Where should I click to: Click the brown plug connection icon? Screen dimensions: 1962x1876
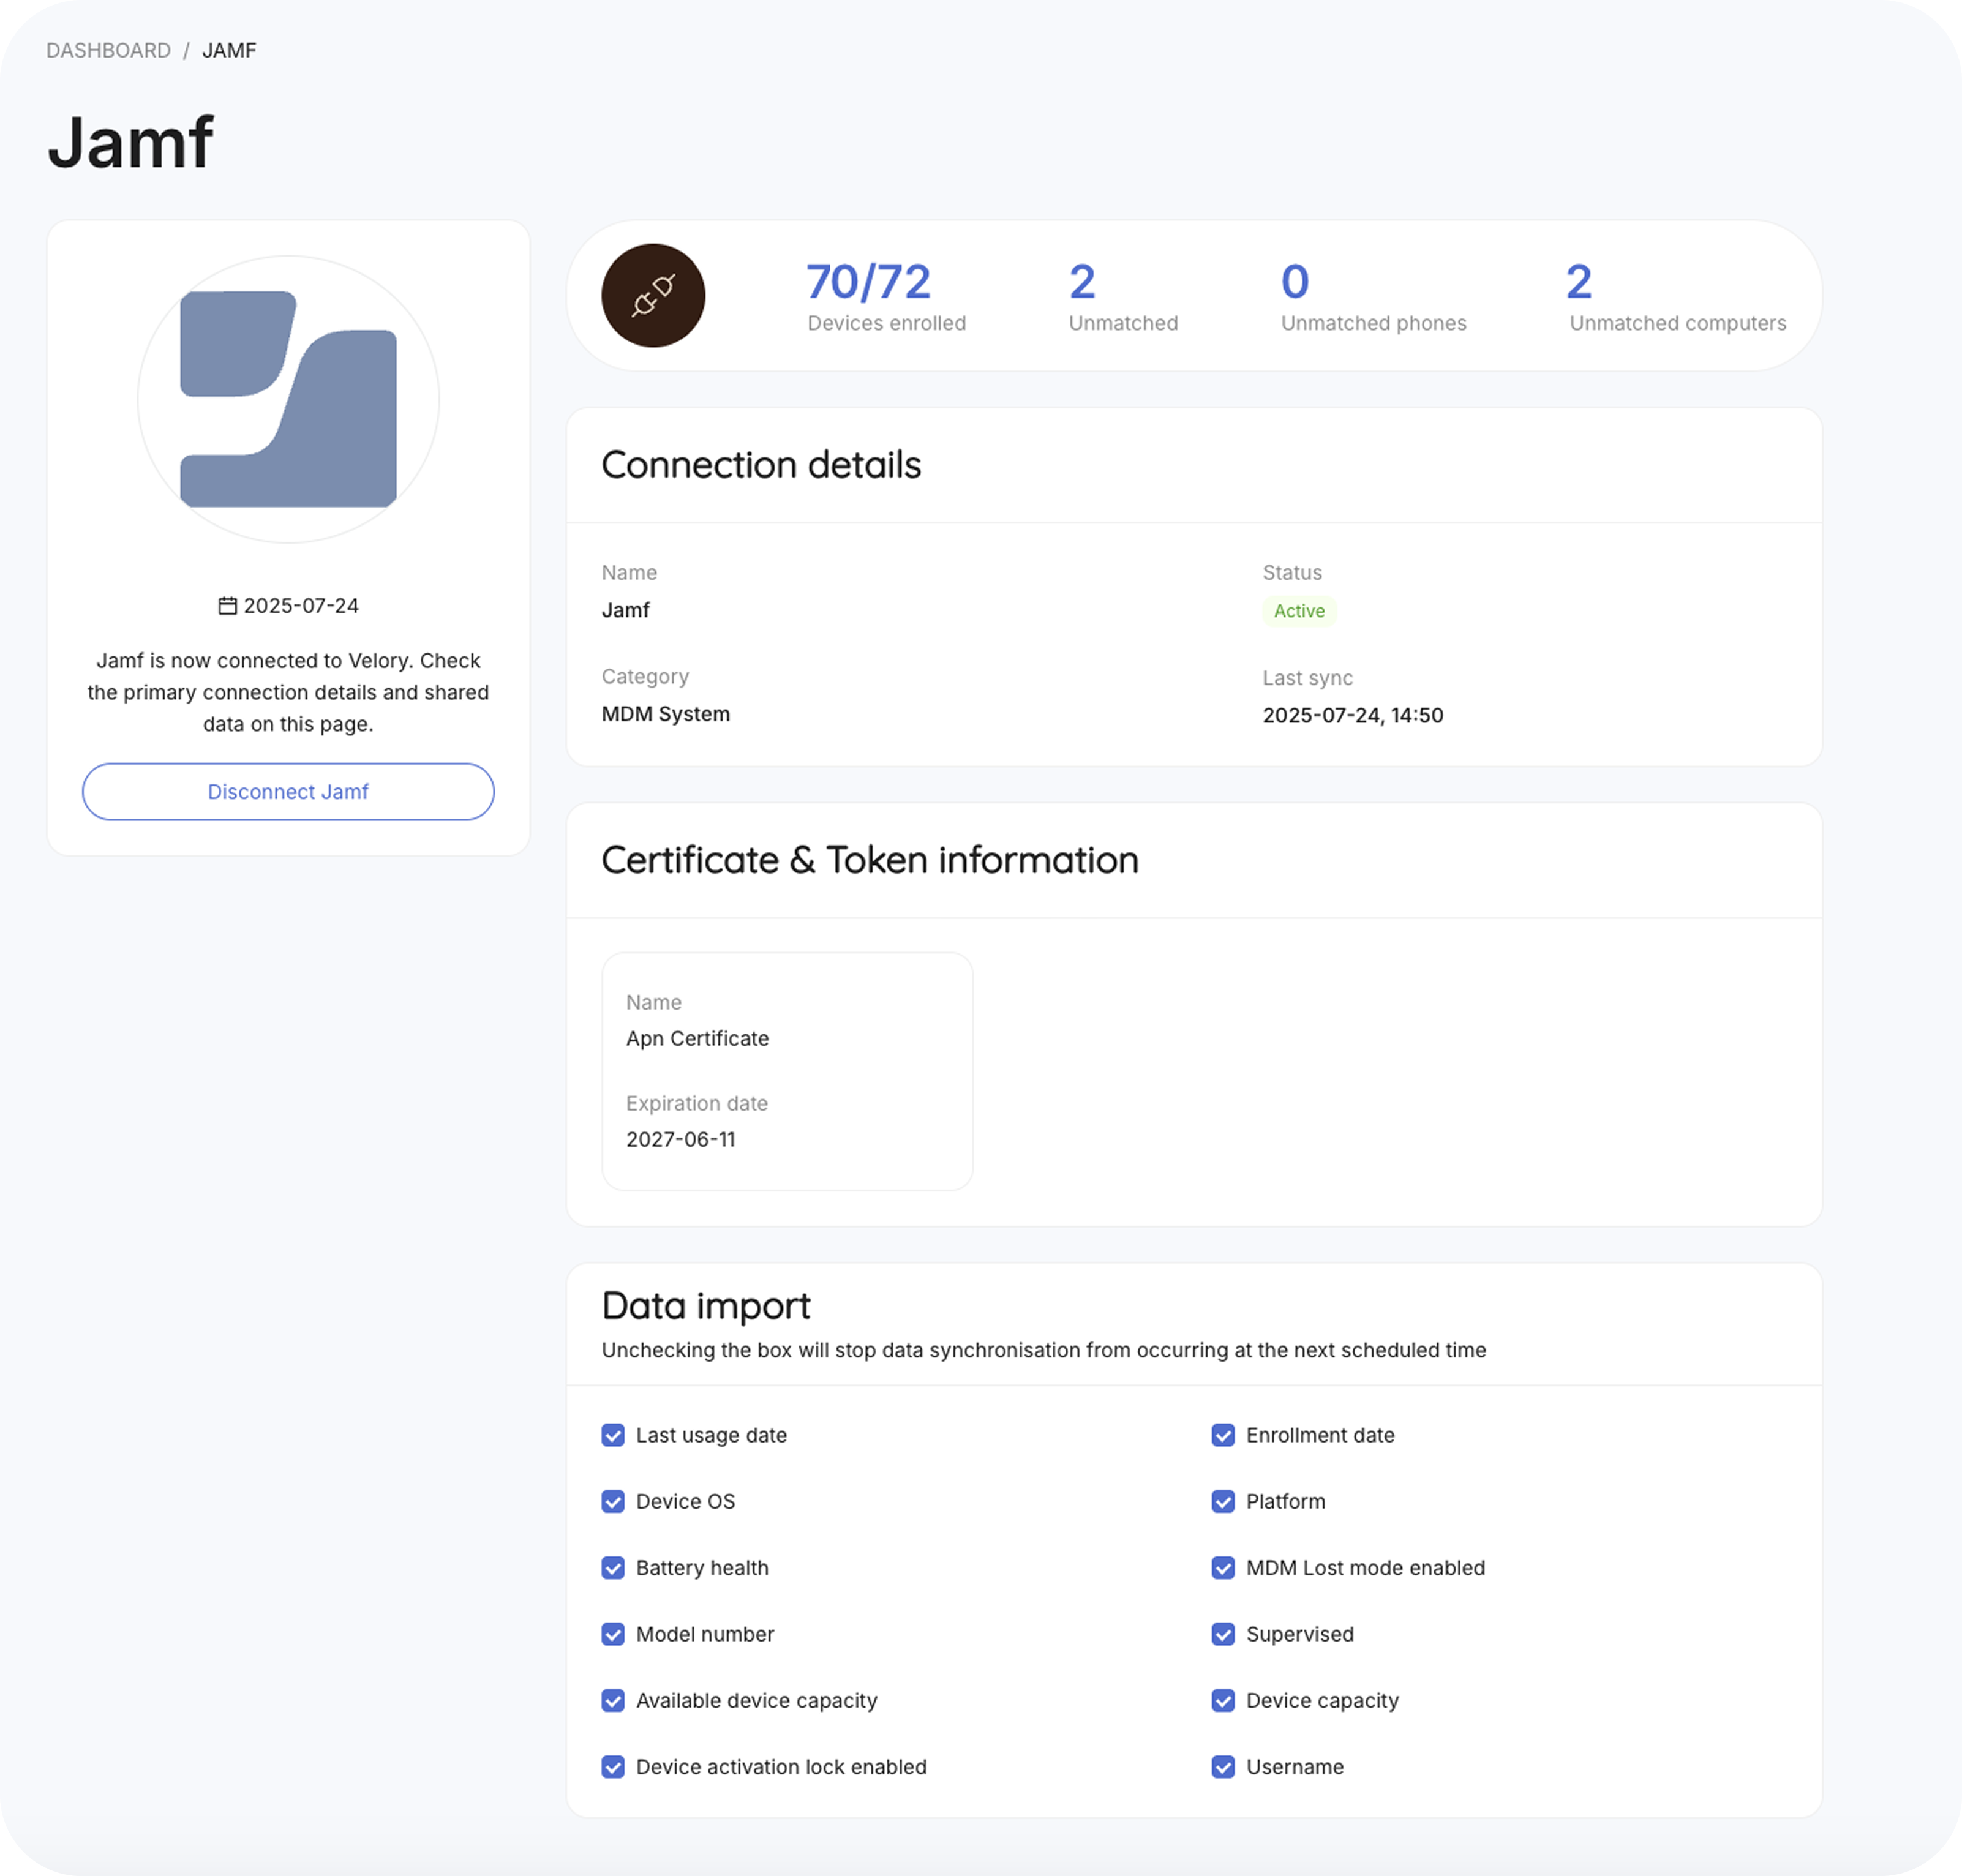click(x=653, y=296)
